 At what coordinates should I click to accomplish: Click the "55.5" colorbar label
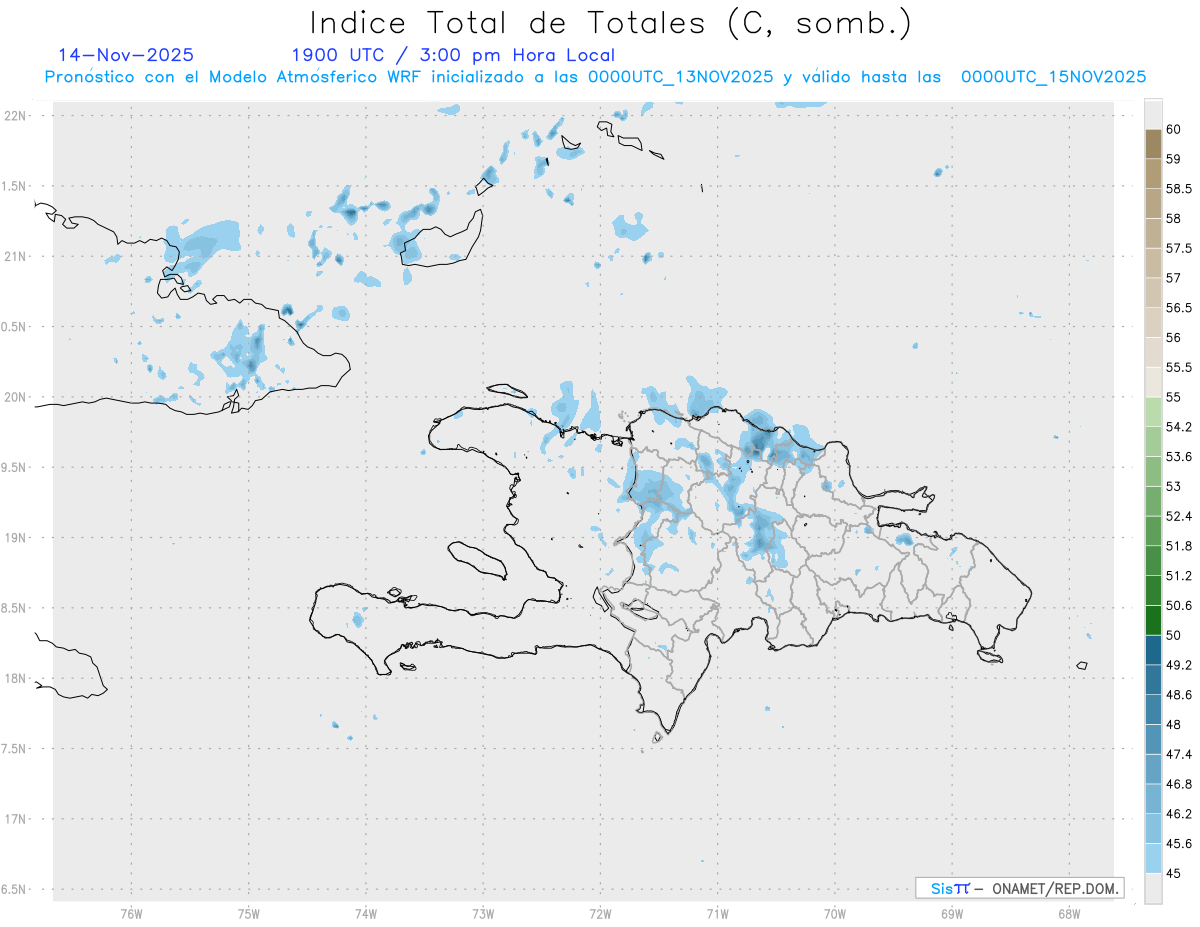(x=1179, y=367)
